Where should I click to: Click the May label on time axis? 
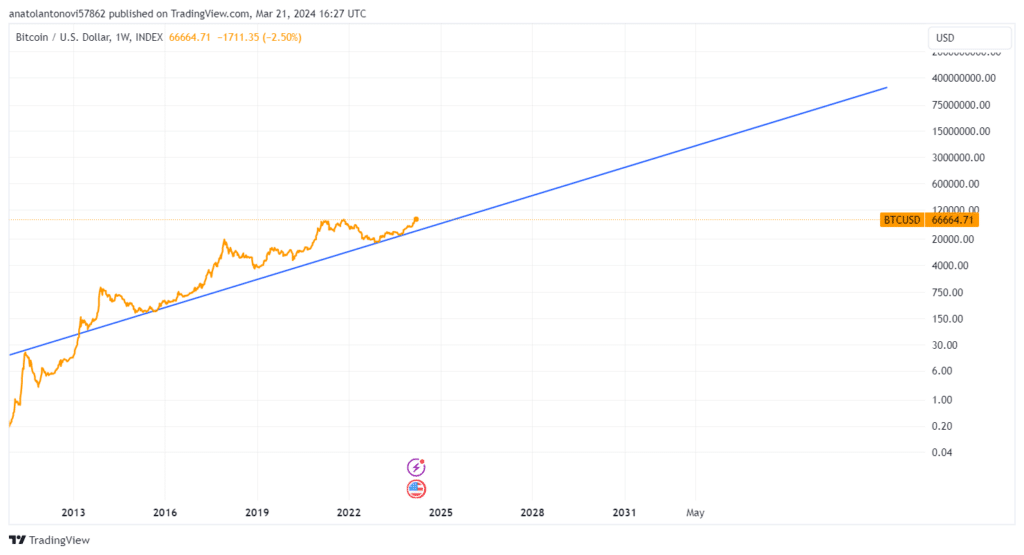point(696,513)
